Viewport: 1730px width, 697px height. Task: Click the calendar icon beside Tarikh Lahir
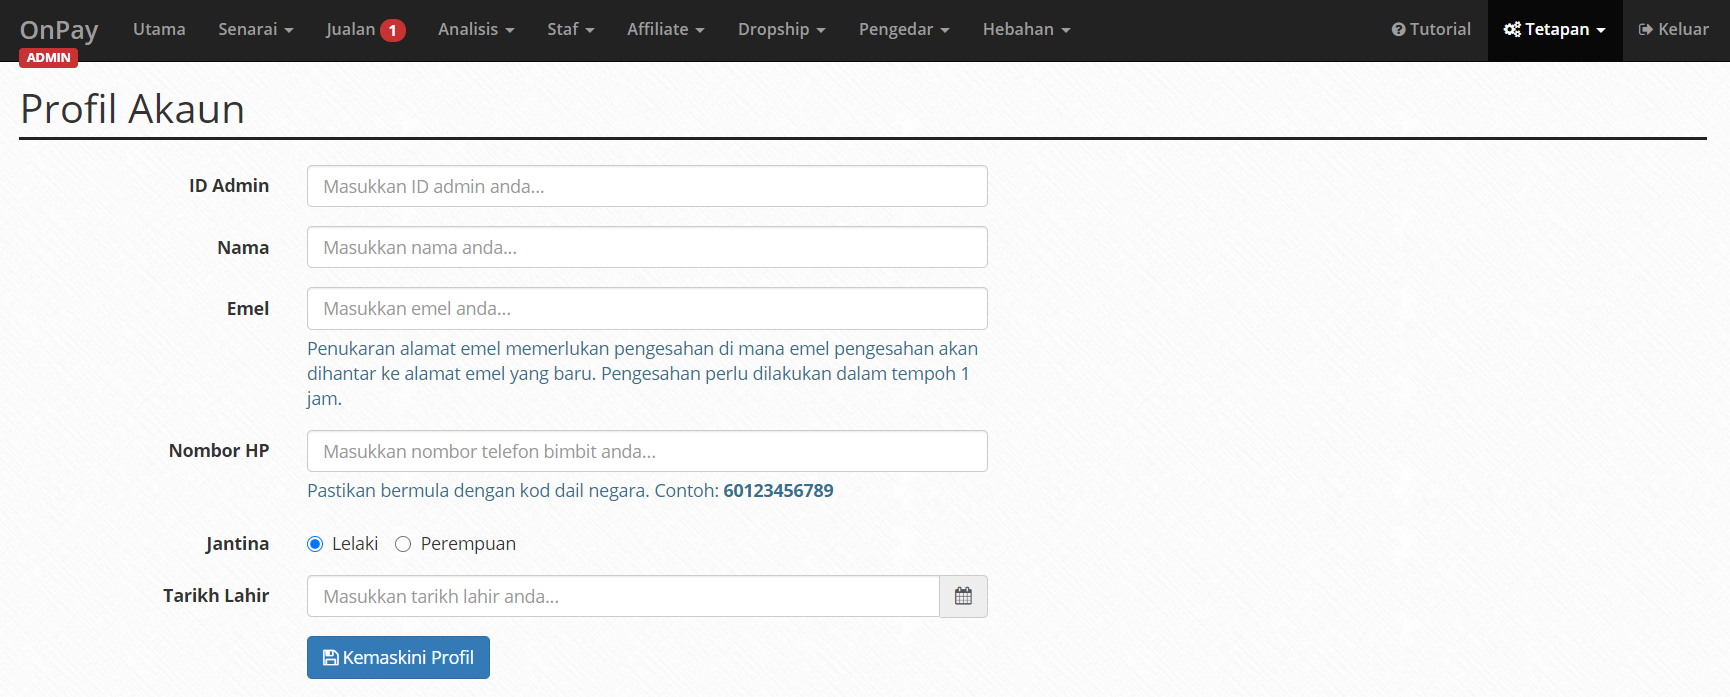coord(963,596)
